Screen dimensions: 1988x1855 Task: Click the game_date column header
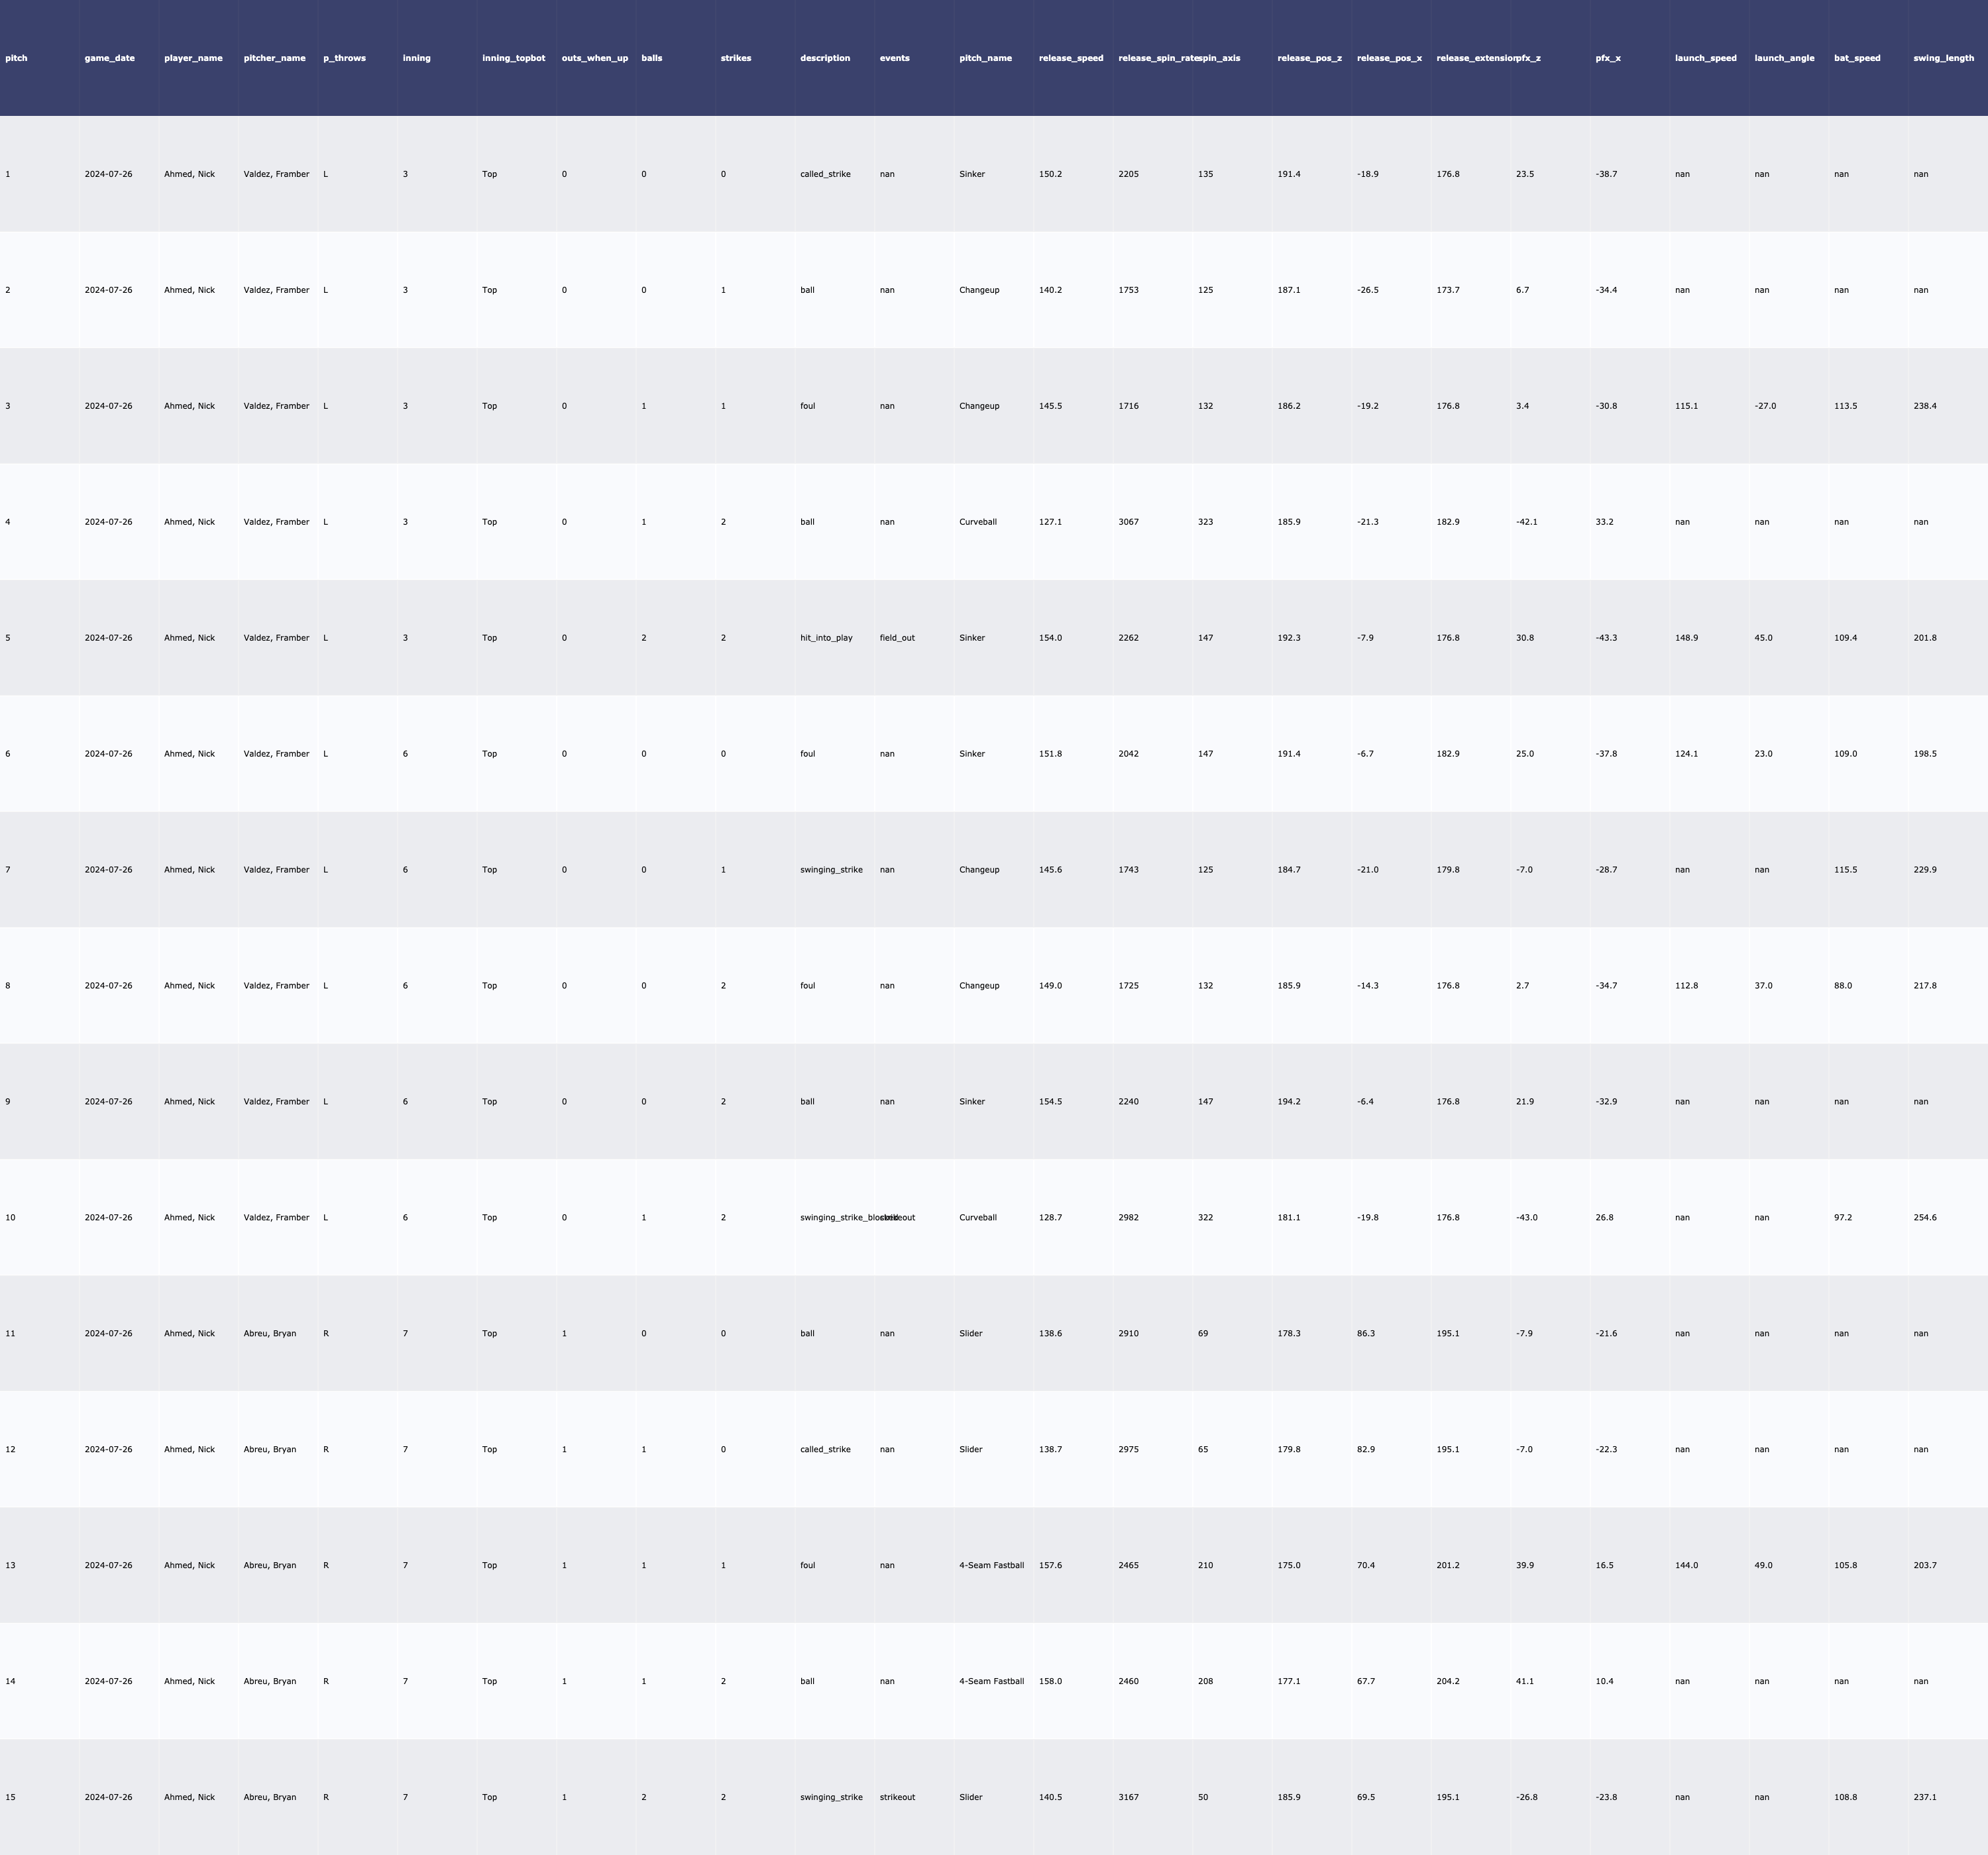(x=109, y=58)
